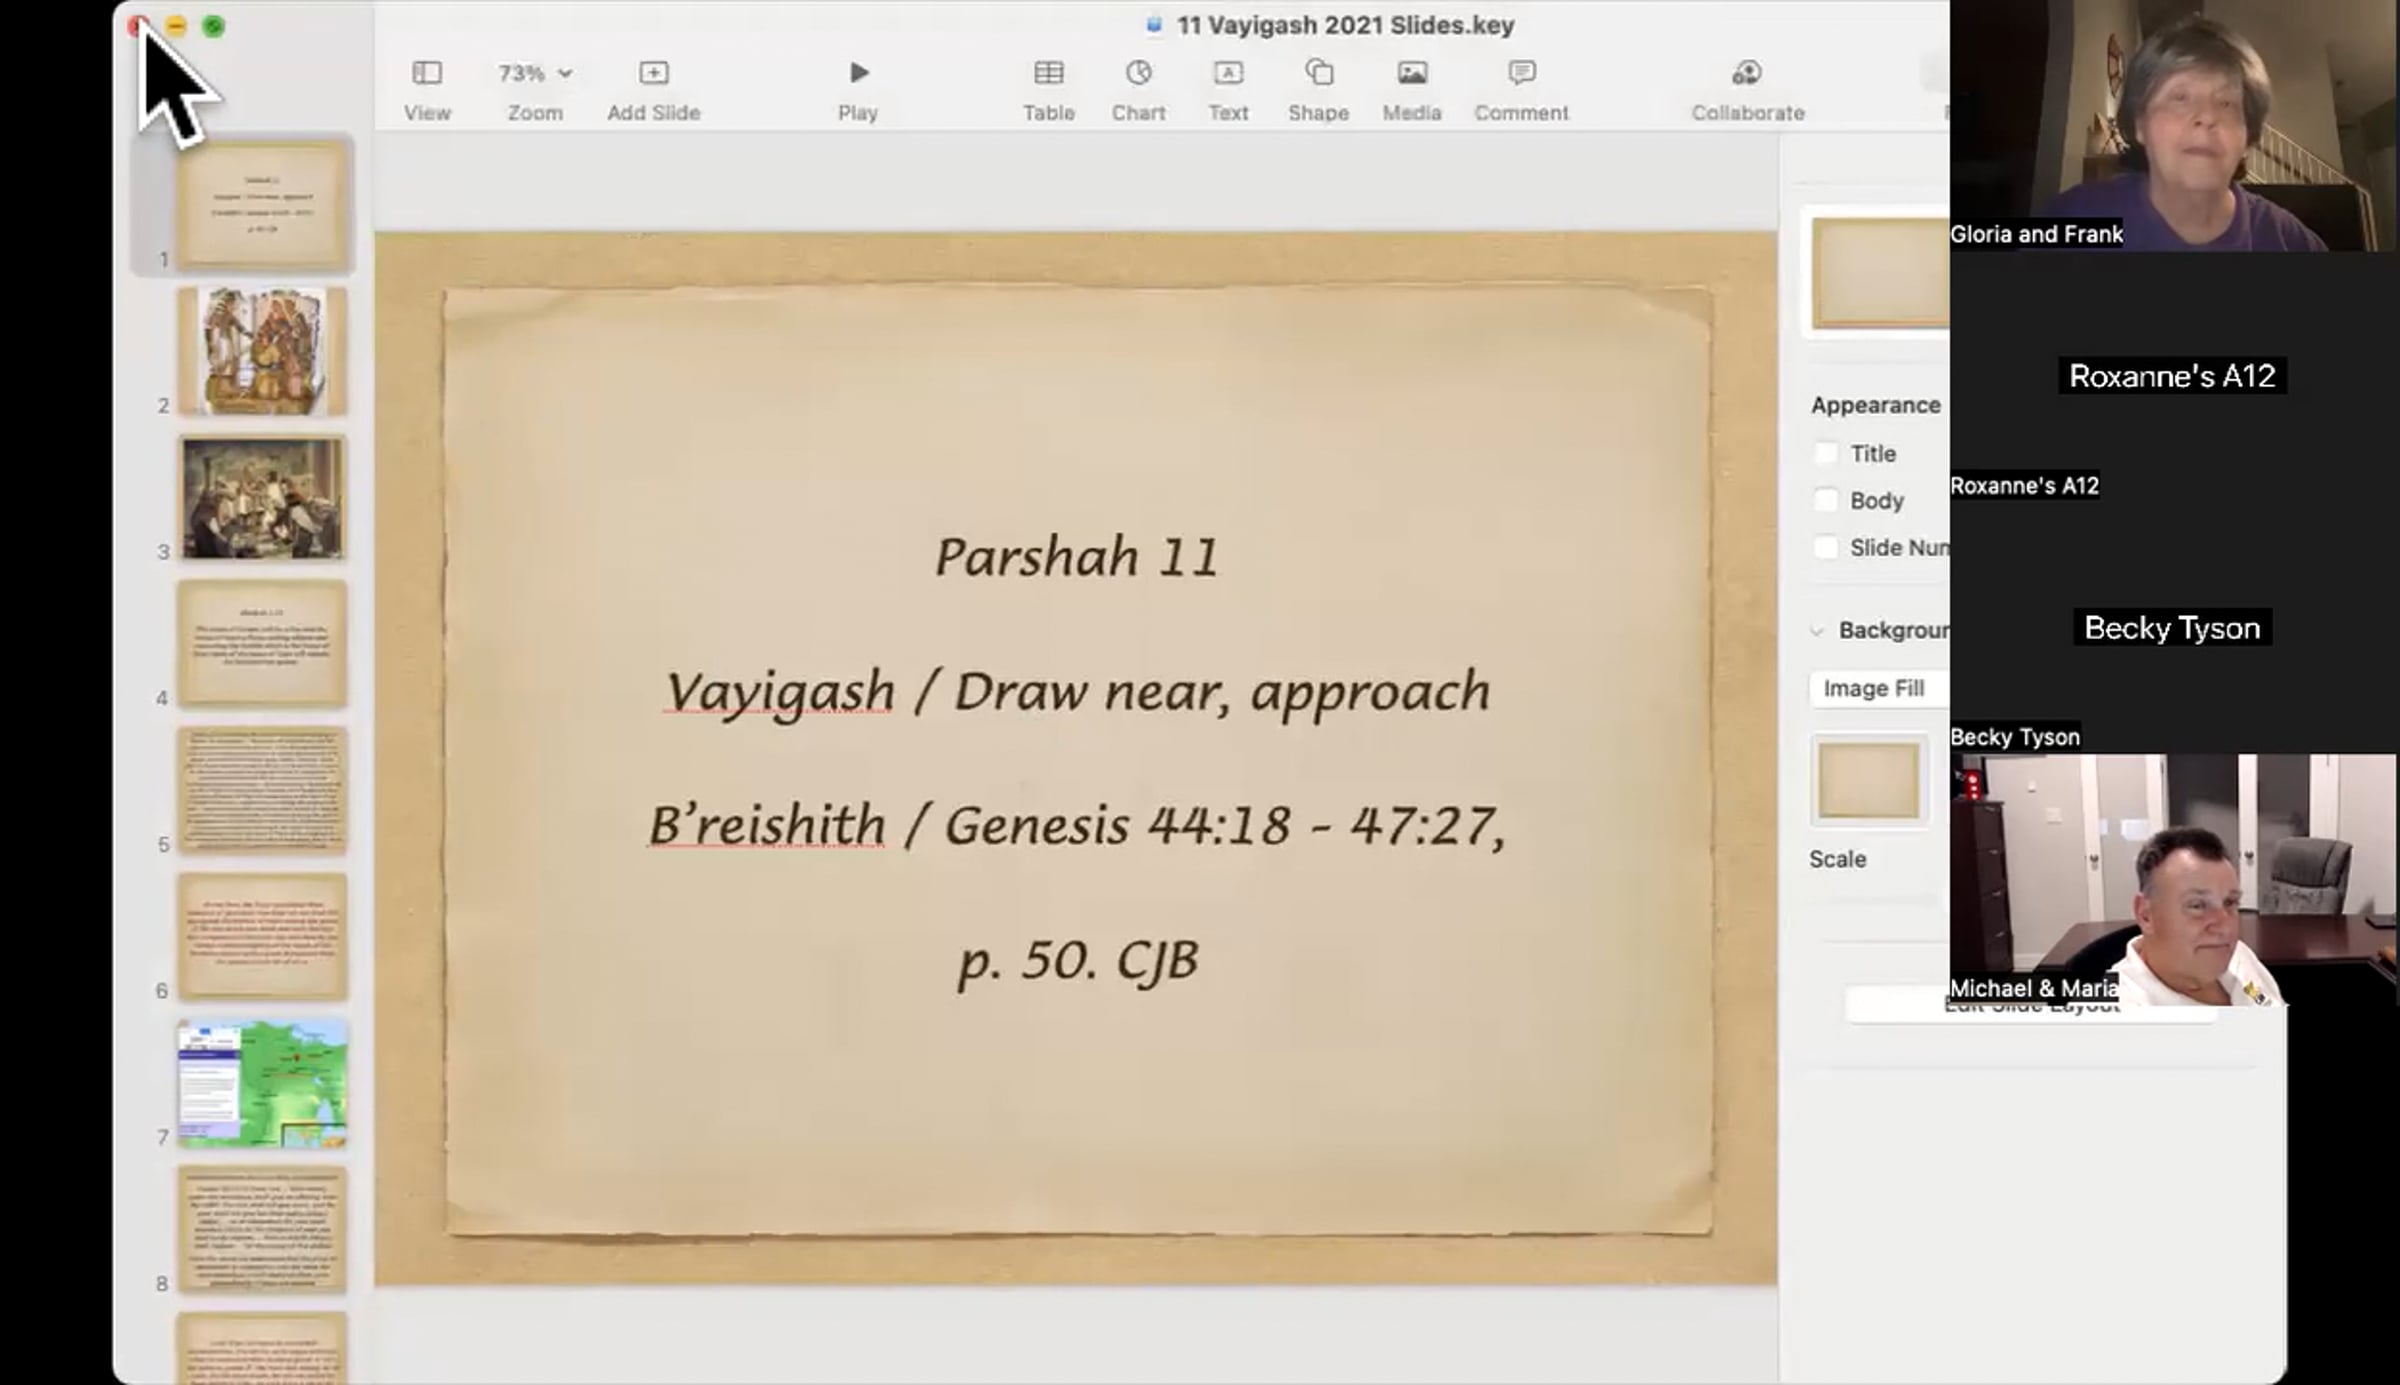Click the Media toolbar icon
Image resolution: width=2400 pixels, height=1385 pixels.
point(1412,73)
